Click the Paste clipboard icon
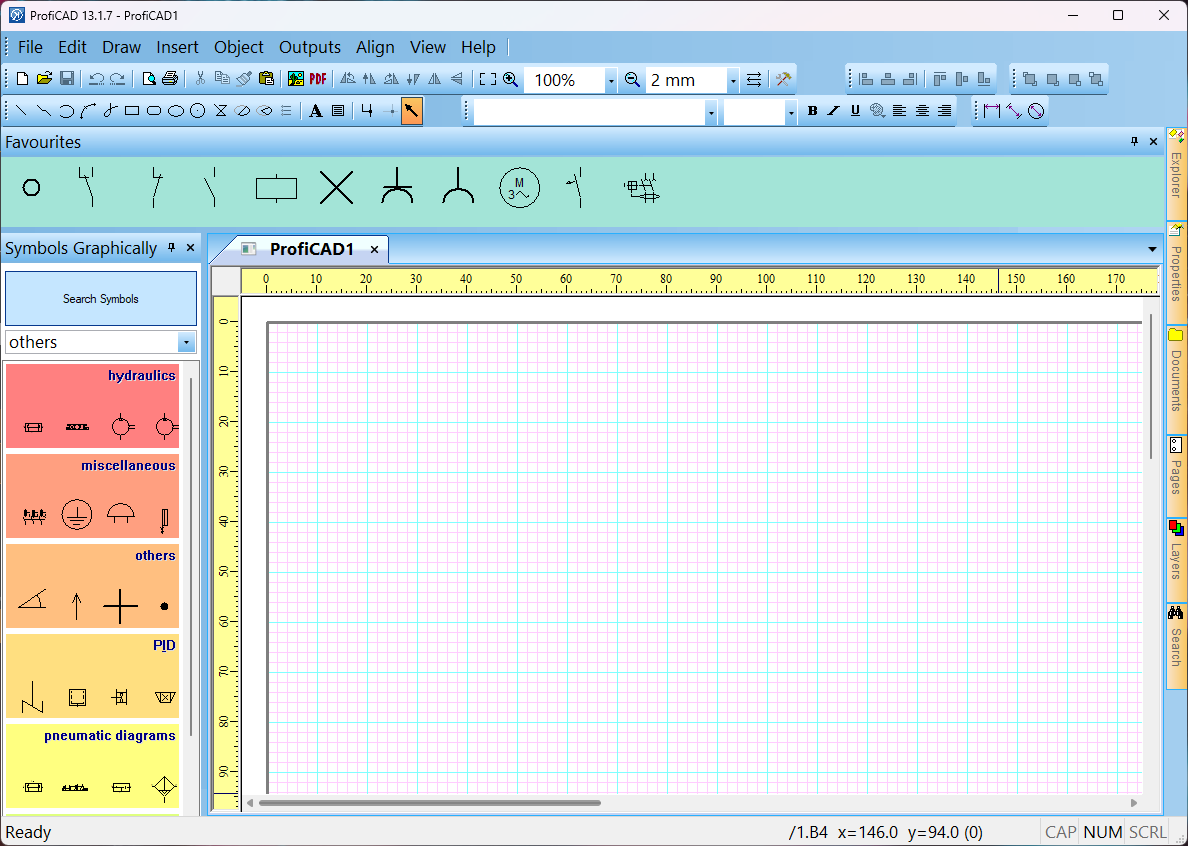Viewport: 1188px width, 846px height. [x=266, y=79]
